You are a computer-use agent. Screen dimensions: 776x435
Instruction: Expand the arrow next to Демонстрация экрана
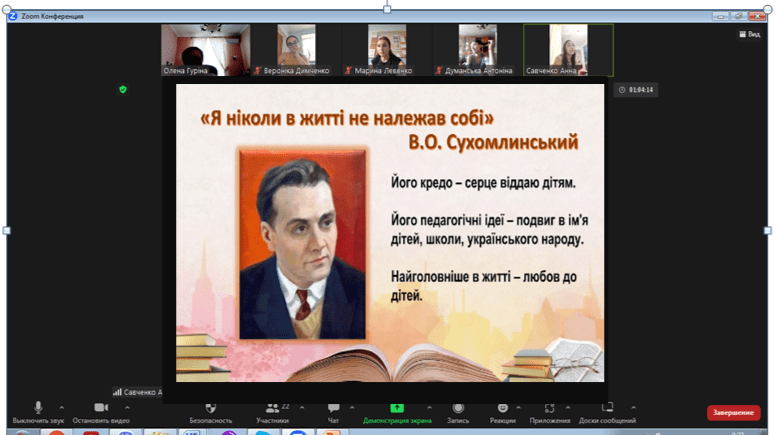[x=429, y=408]
